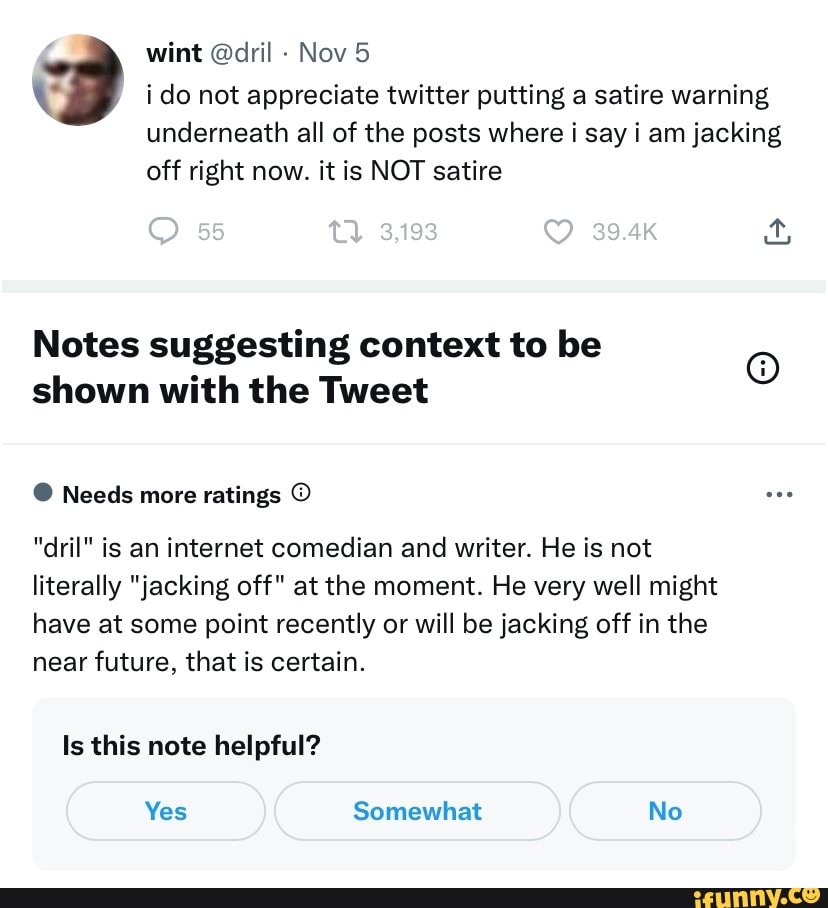
Task: Click the Nov 5 timestamp
Action: [x=333, y=52]
